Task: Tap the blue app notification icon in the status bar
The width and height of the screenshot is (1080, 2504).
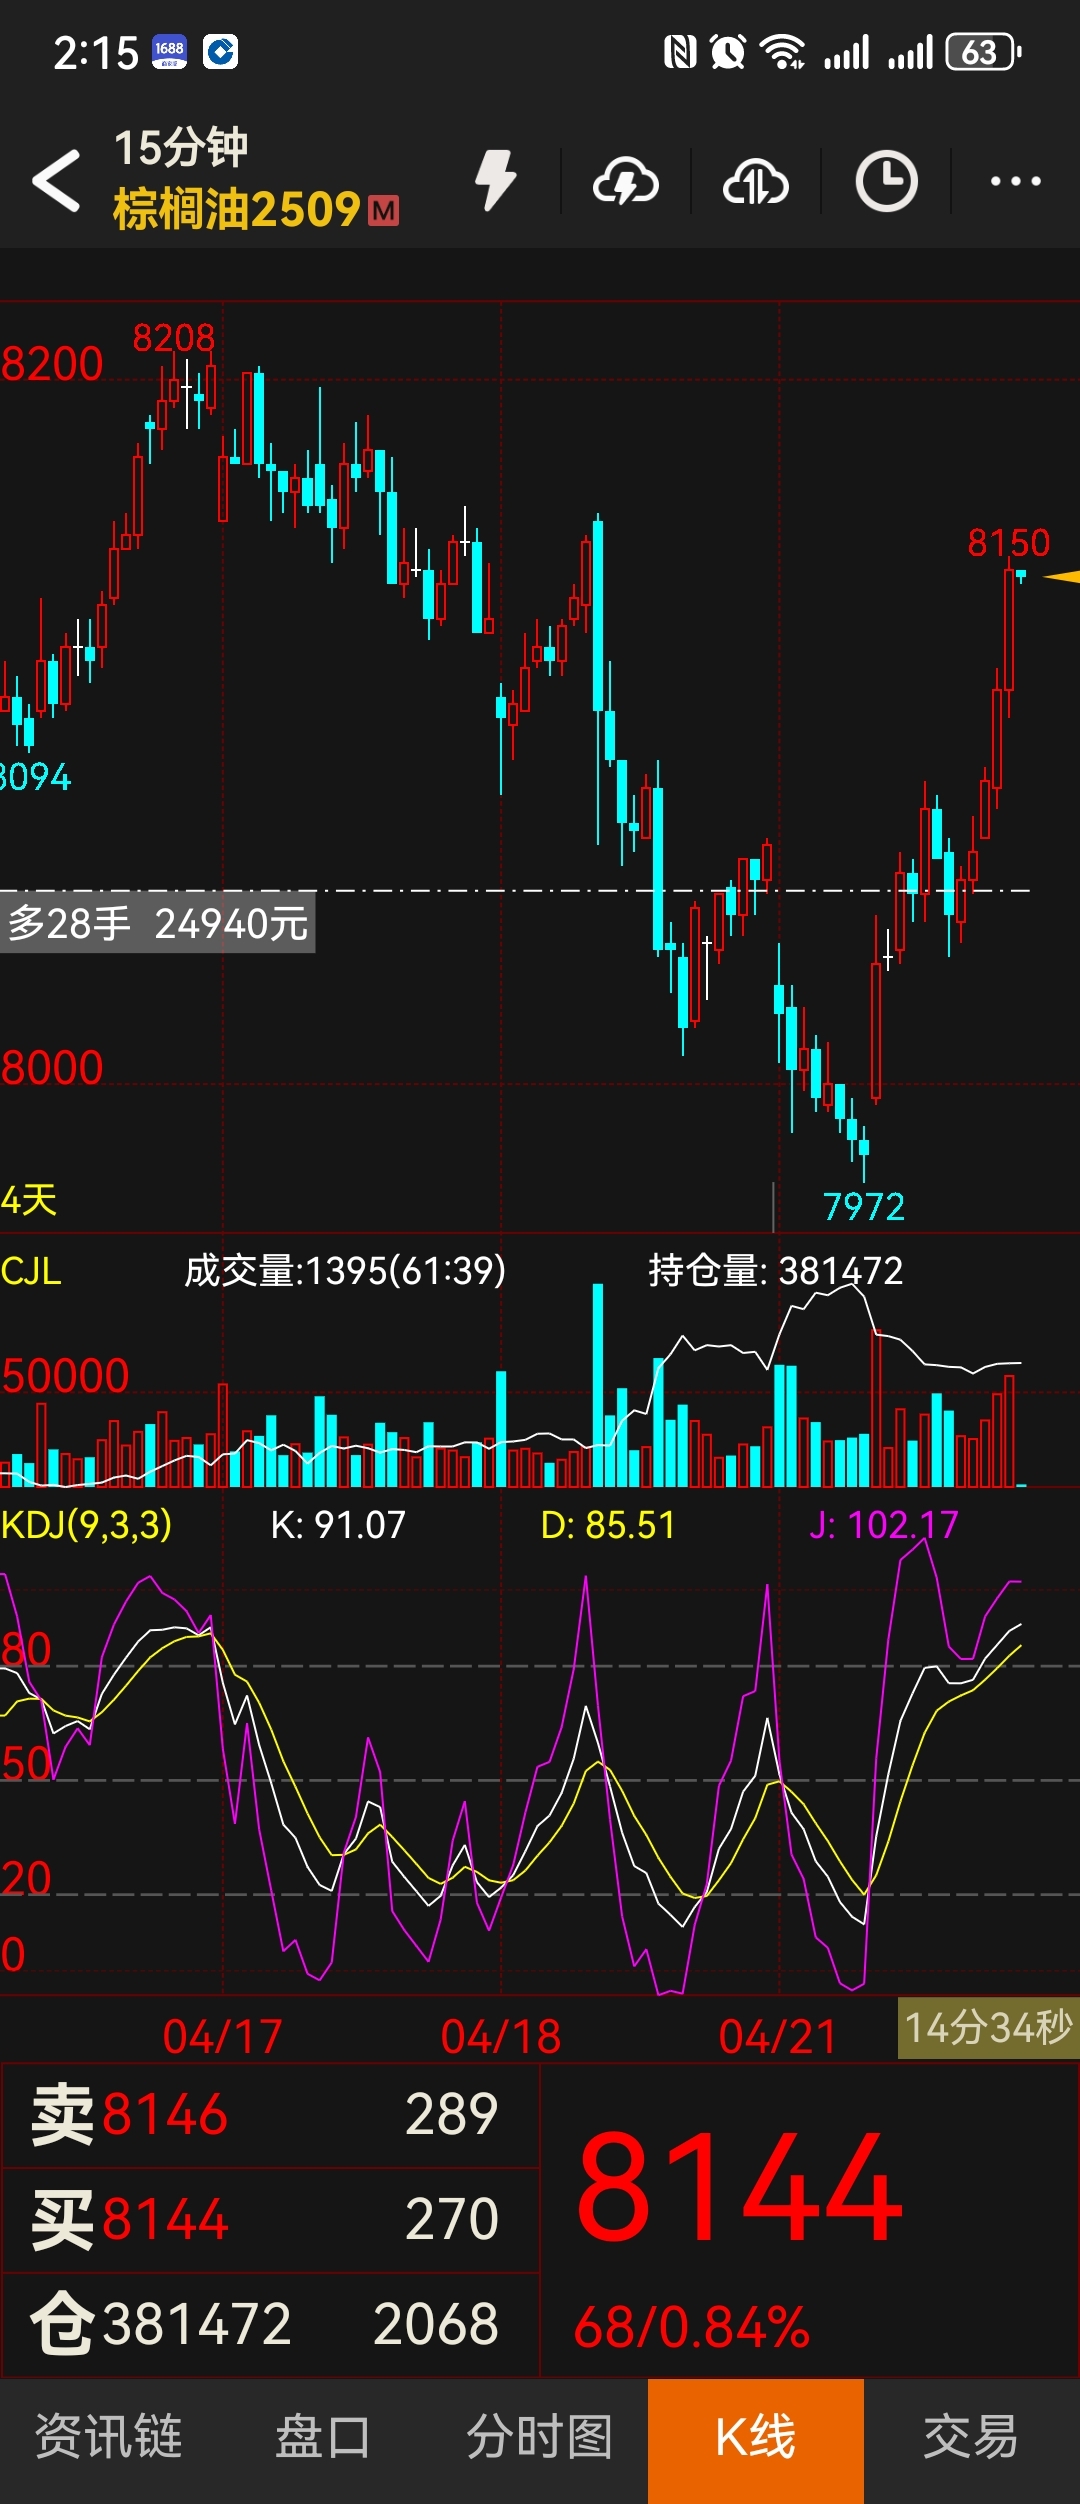Action: click(x=220, y=52)
